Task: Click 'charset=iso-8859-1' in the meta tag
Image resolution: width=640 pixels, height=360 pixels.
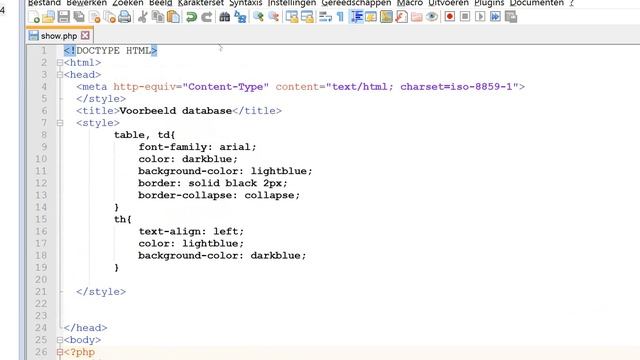Action: click(x=456, y=87)
